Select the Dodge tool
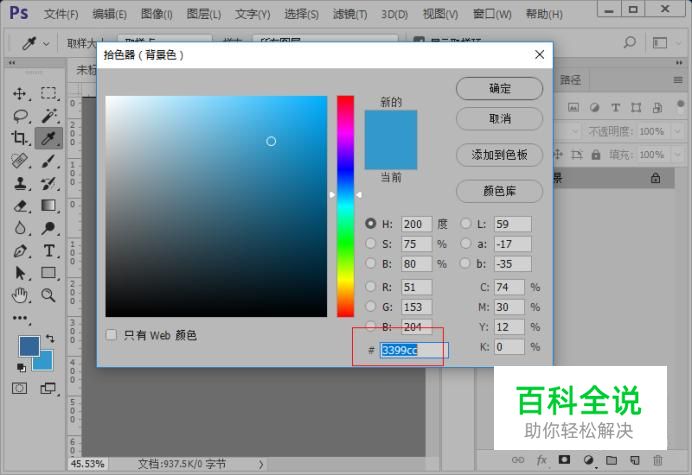692x475 pixels. (x=49, y=228)
